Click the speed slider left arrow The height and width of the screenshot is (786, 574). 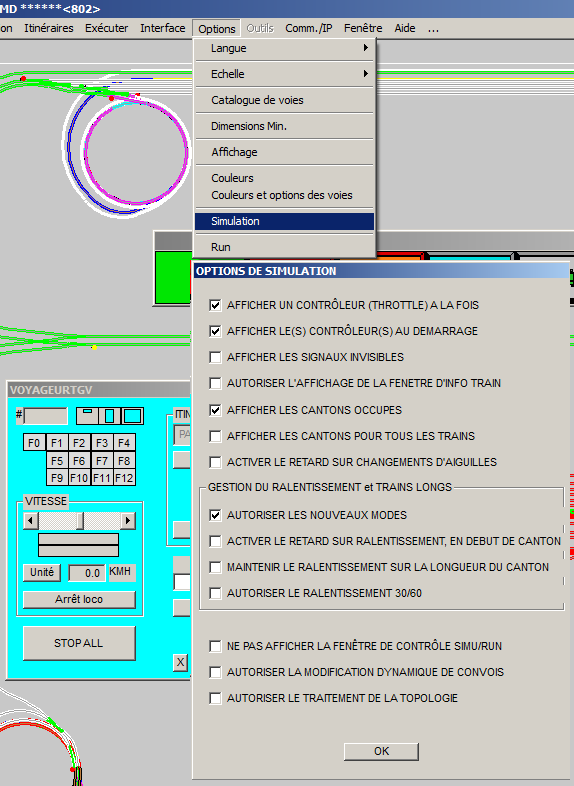[31, 521]
